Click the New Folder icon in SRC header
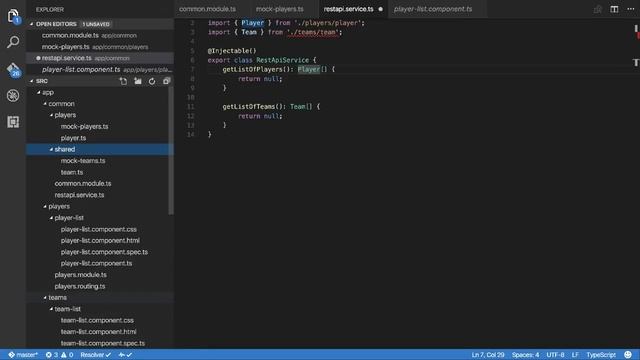 tap(138, 81)
